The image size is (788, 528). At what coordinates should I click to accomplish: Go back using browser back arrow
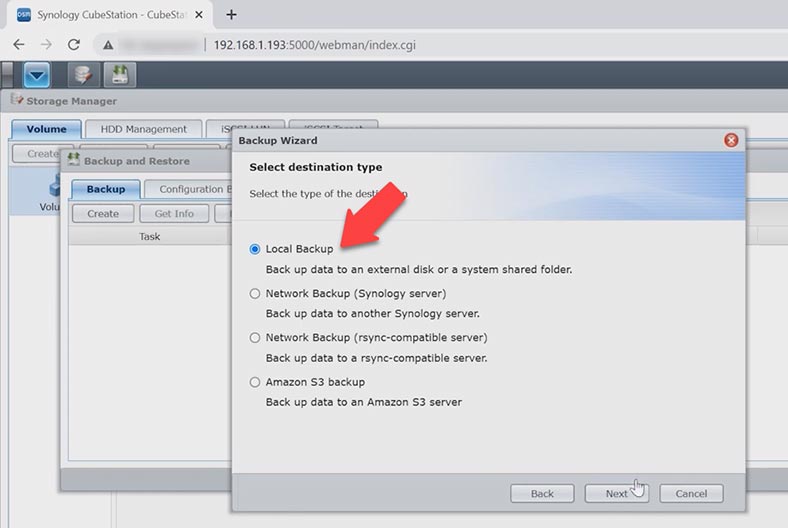19,45
